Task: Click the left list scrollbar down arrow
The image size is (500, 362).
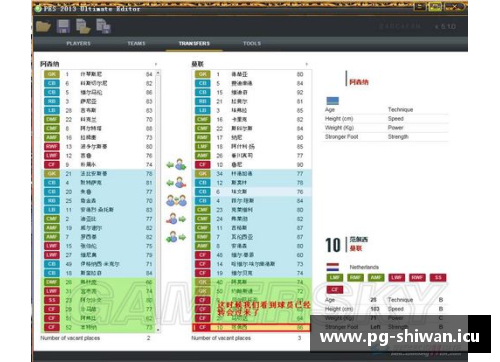Action: coord(158,330)
